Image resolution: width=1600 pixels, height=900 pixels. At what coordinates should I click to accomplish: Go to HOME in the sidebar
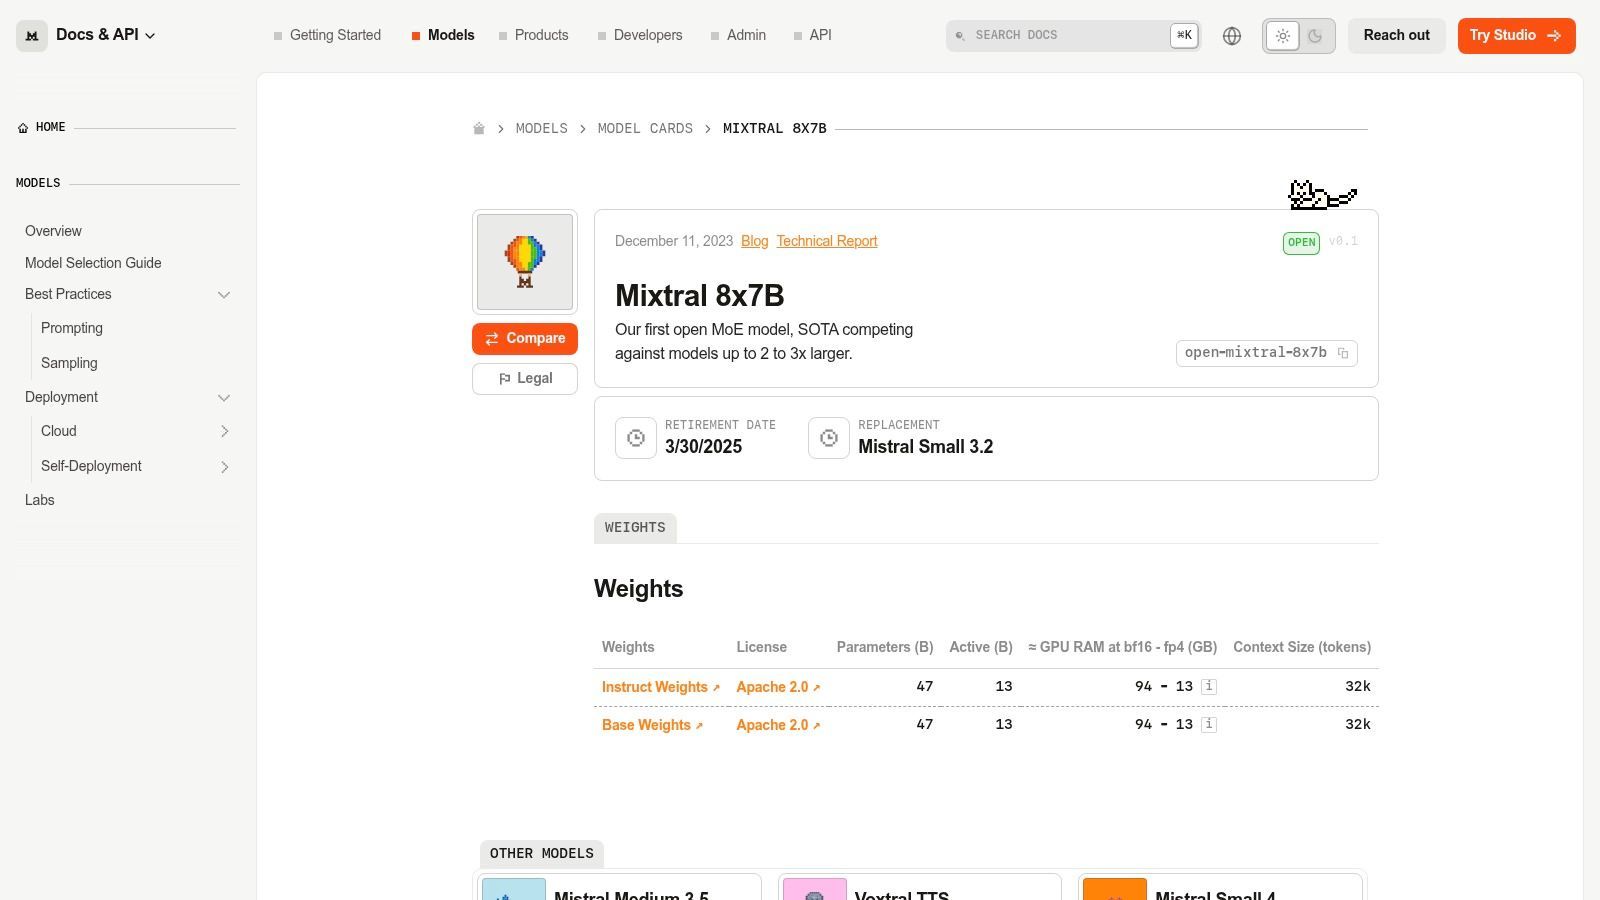tap(42, 128)
